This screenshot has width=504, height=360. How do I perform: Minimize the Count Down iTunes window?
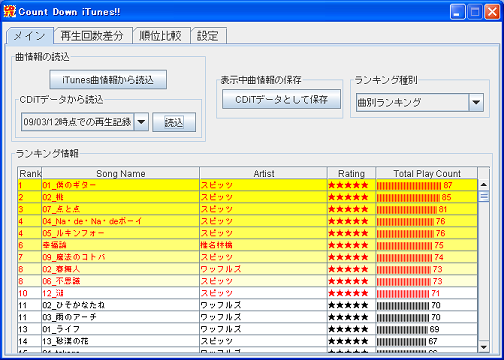pyautogui.click(x=457, y=12)
